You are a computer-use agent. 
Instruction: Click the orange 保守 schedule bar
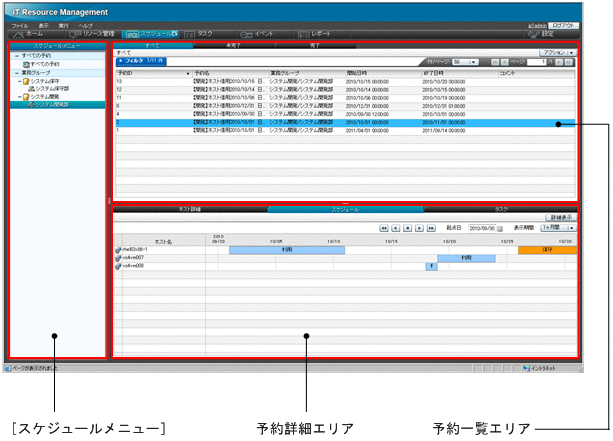coord(547,250)
